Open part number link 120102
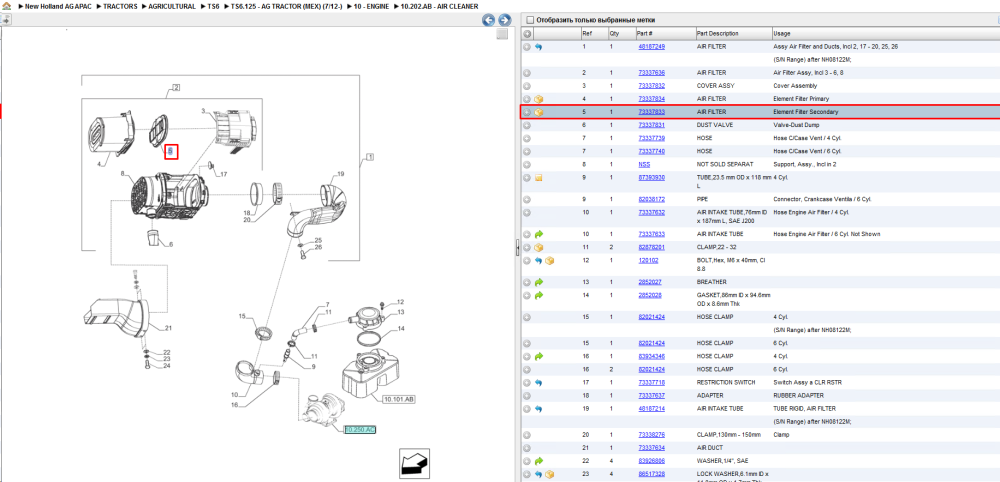1000x482 pixels. (649, 261)
